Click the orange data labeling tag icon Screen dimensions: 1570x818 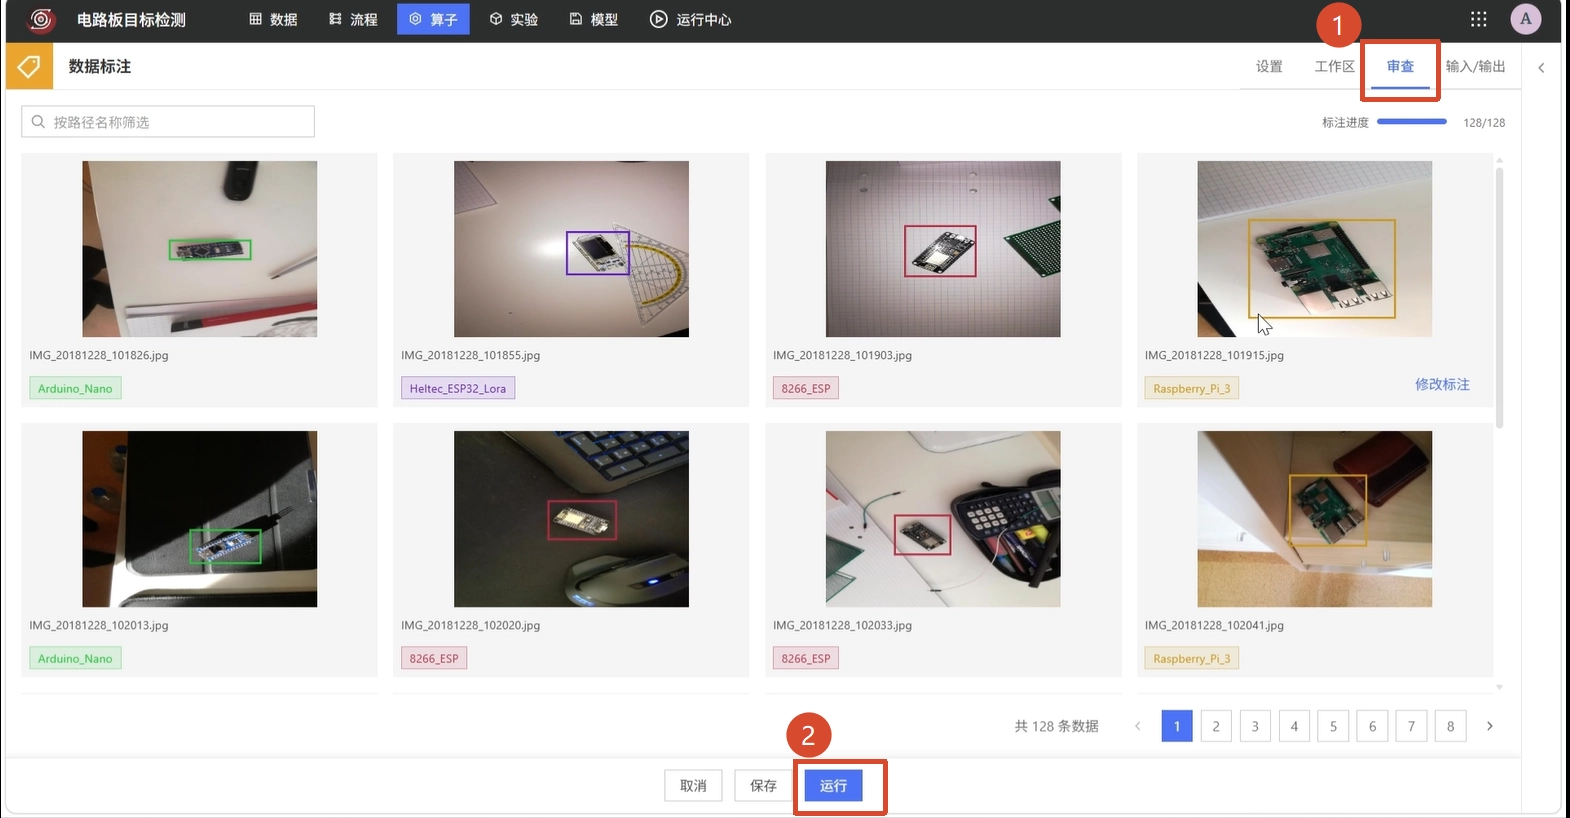[29, 66]
